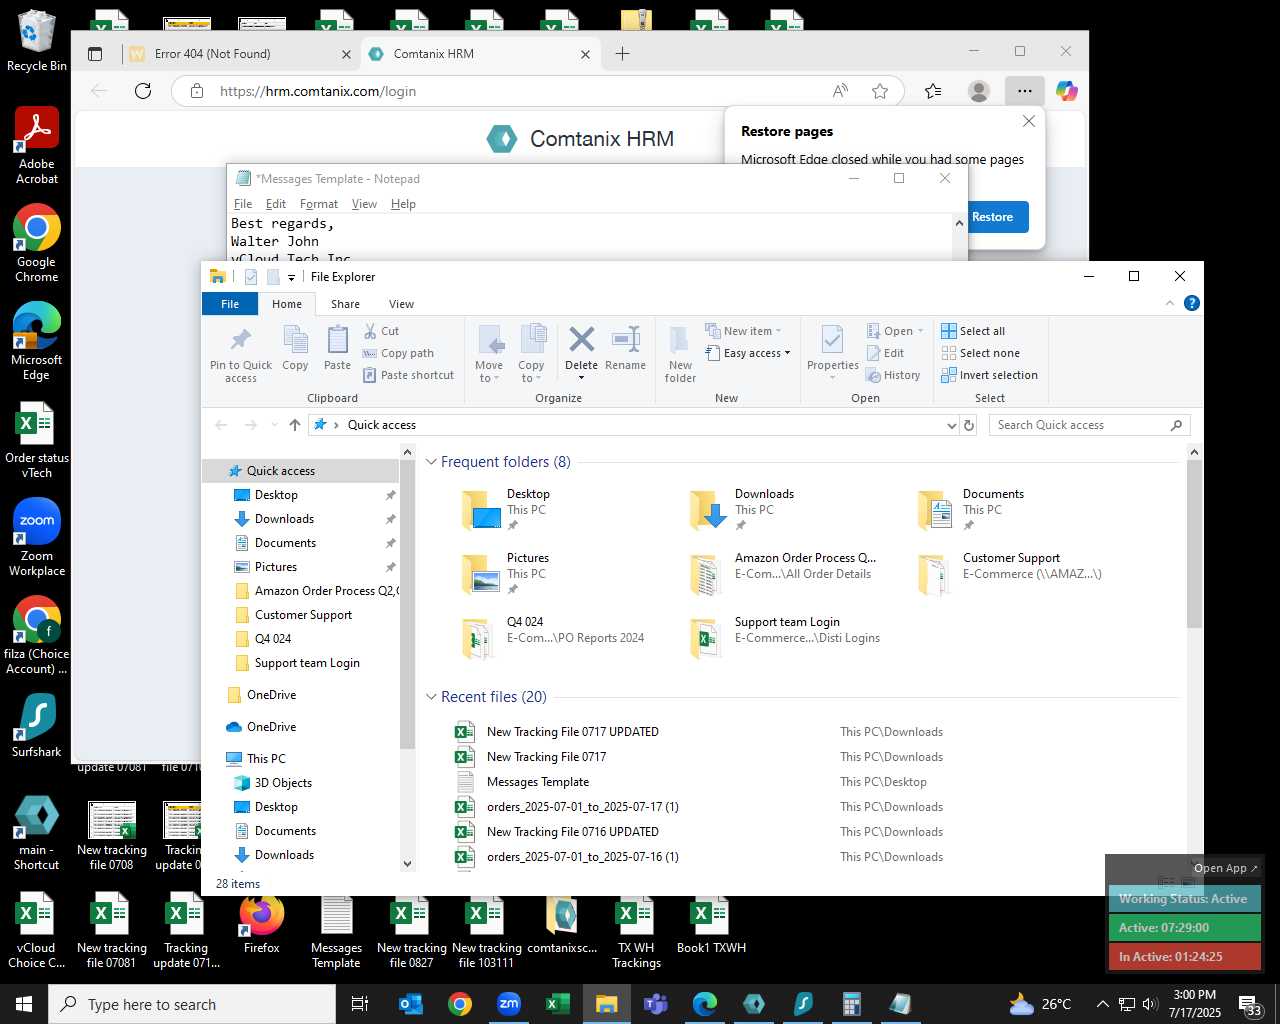Screen dimensions: 1280x1024
Task: Open Notepad Format menu
Action: (319, 204)
